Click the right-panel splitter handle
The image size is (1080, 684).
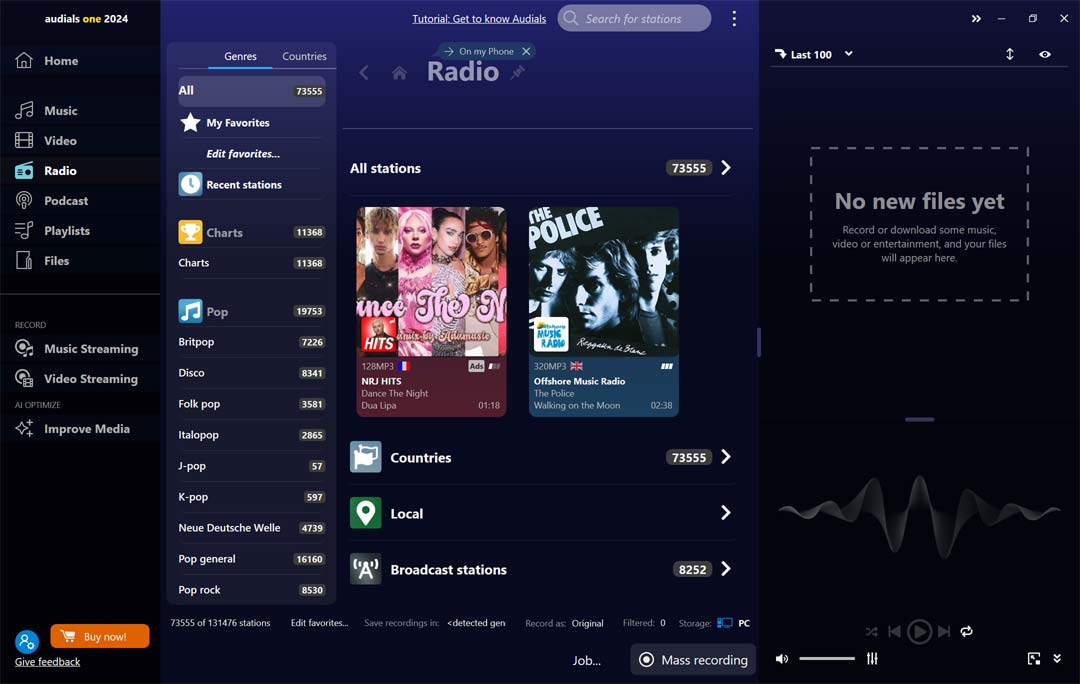(x=920, y=419)
